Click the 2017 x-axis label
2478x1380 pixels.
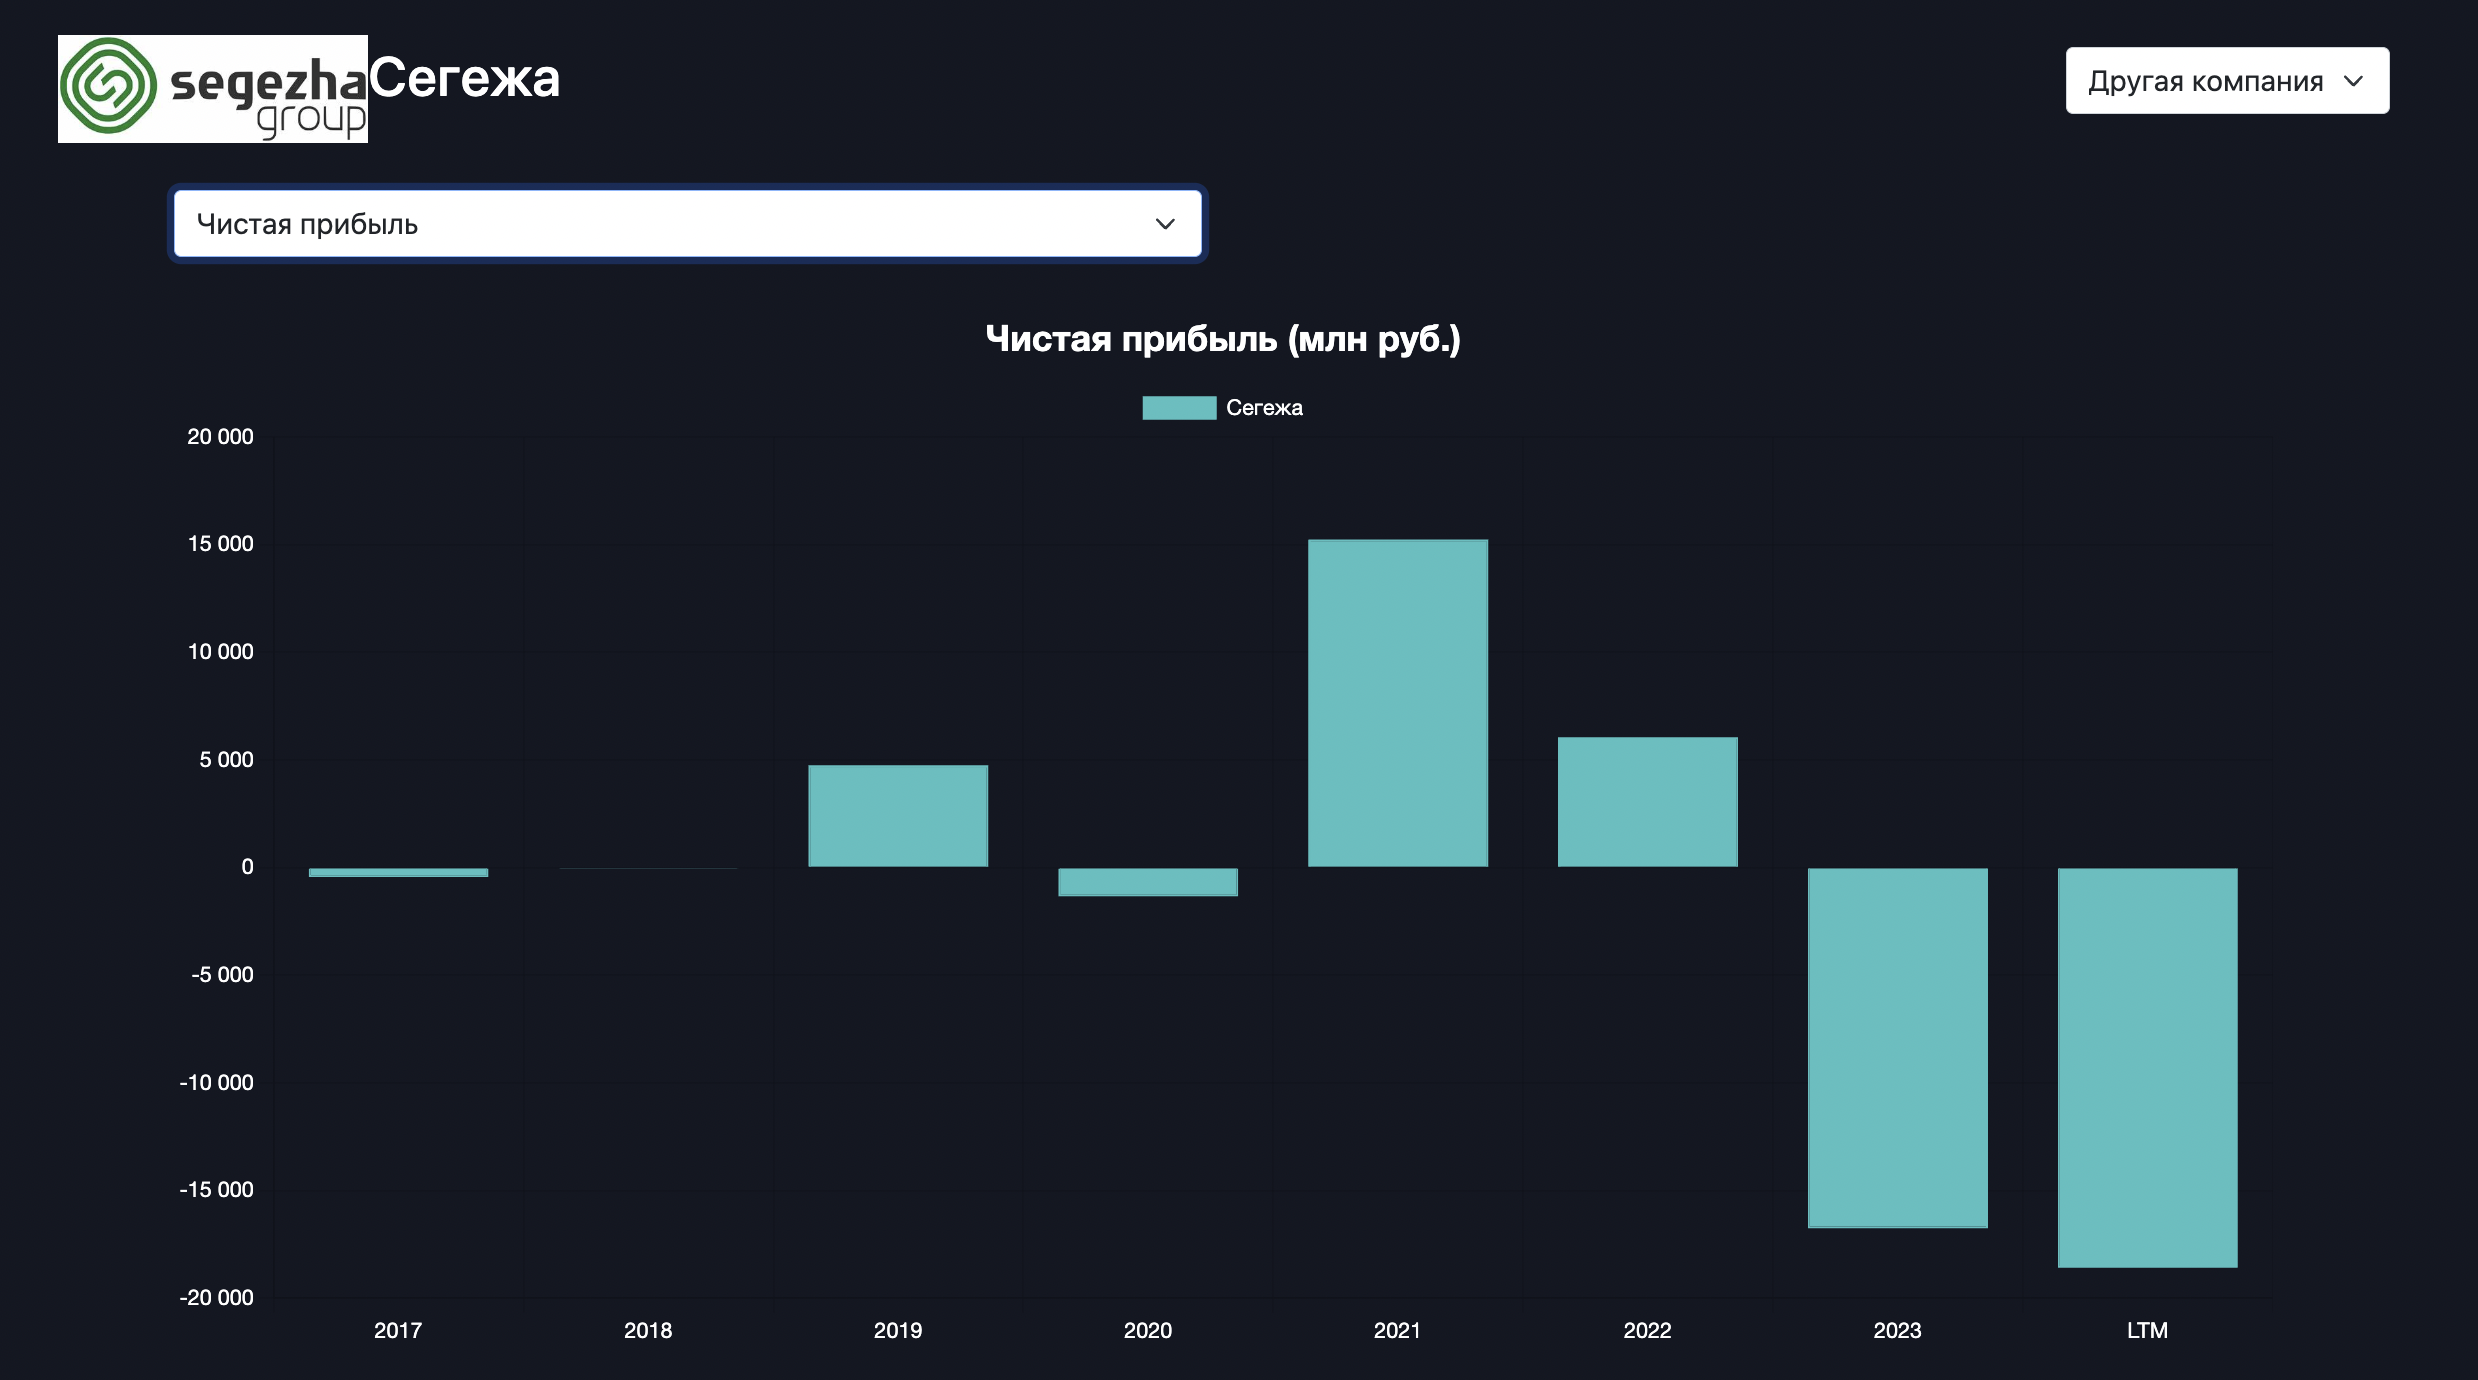click(x=398, y=1331)
